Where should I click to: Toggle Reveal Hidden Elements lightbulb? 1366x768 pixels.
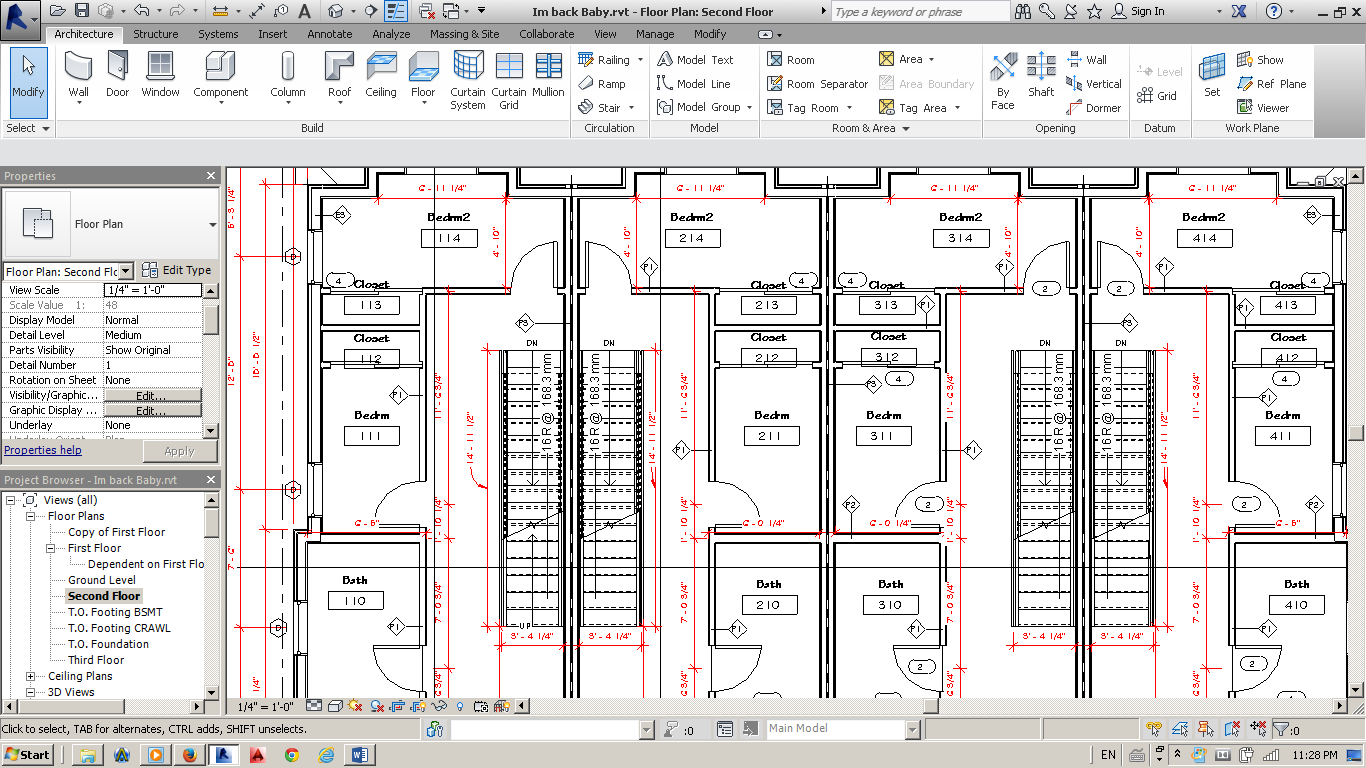(x=460, y=706)
